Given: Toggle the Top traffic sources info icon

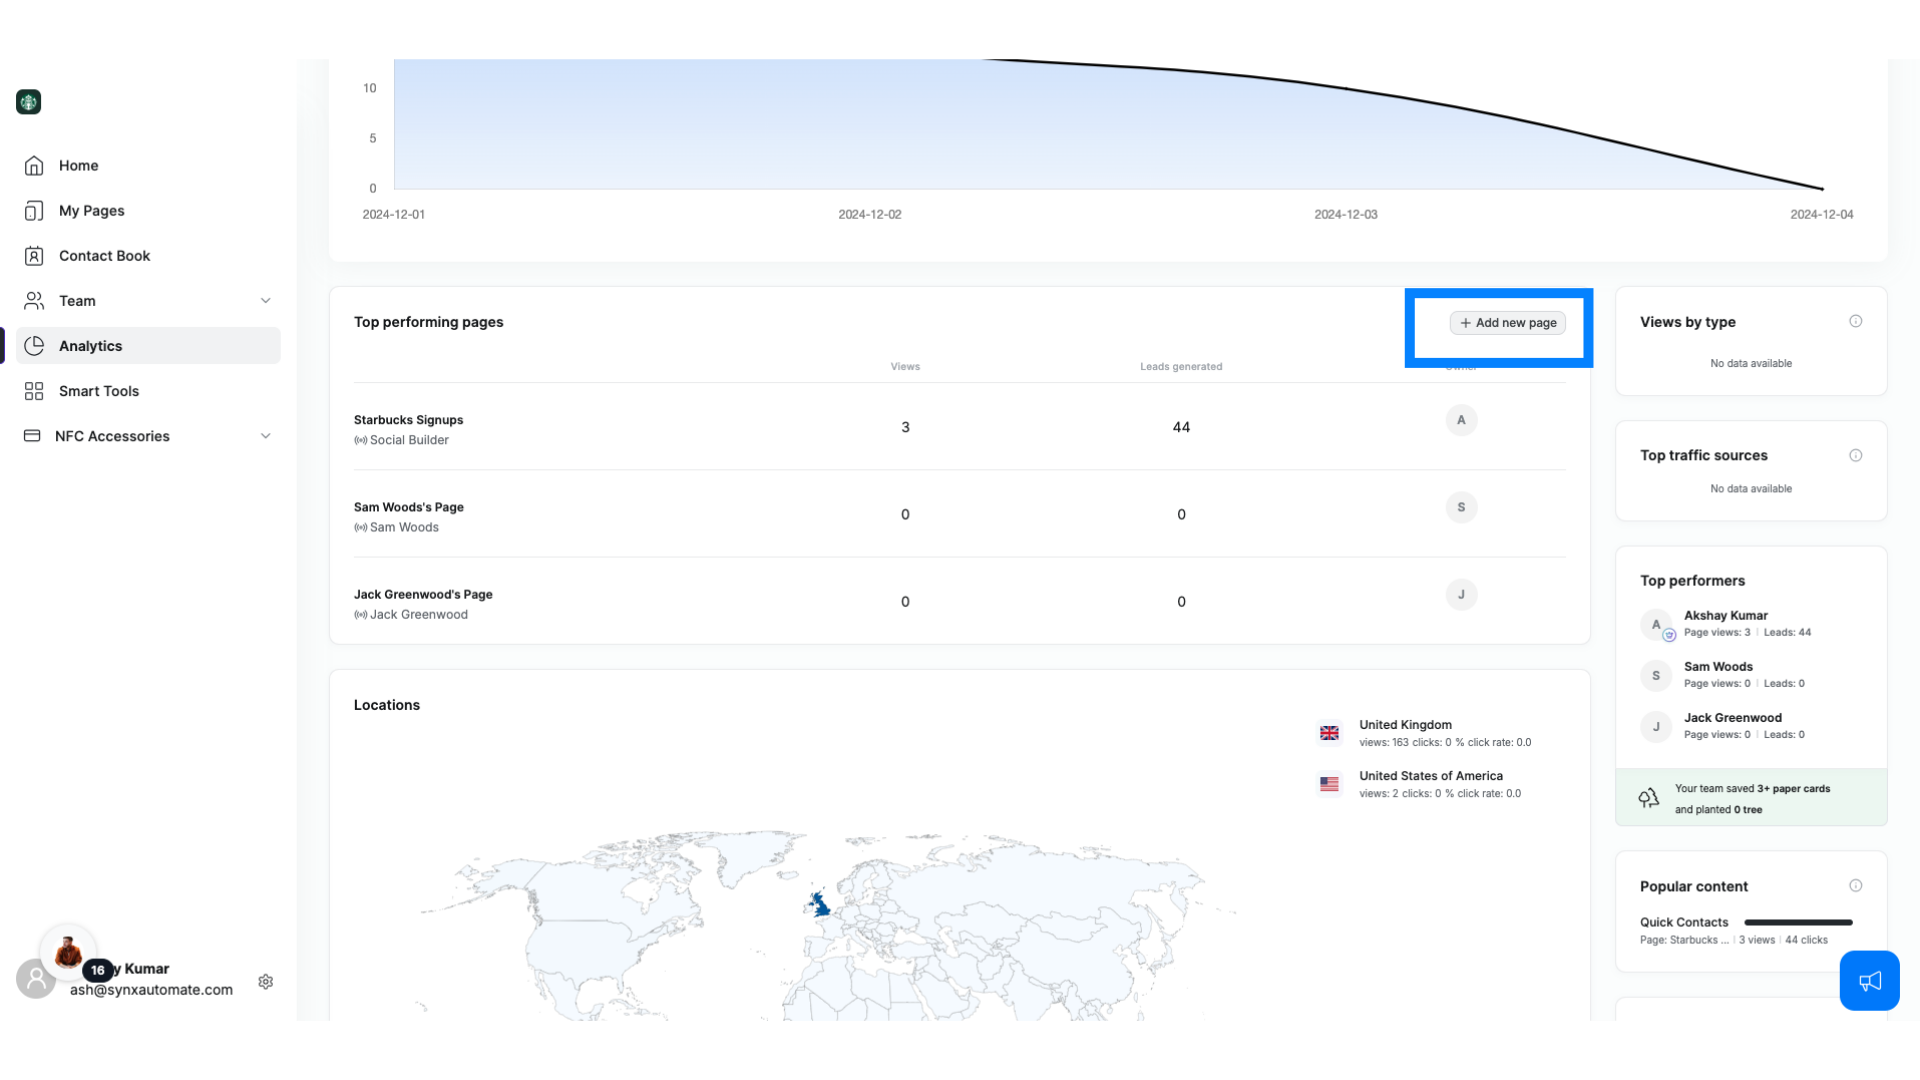Looking at the screenshot, I should pos(1855,455).
